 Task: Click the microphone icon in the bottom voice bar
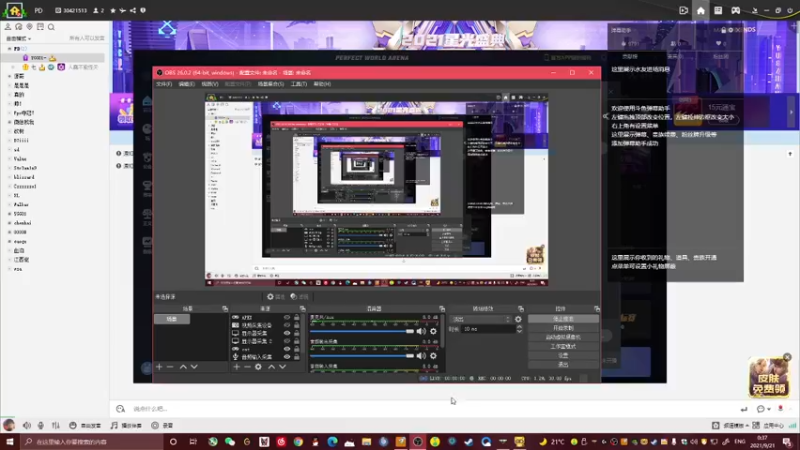pyautogui.click(x=41, y=425)
